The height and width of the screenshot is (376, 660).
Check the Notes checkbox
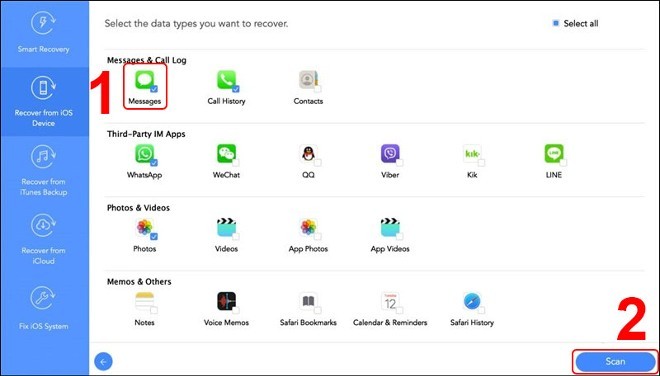click(x=154, y=310)
